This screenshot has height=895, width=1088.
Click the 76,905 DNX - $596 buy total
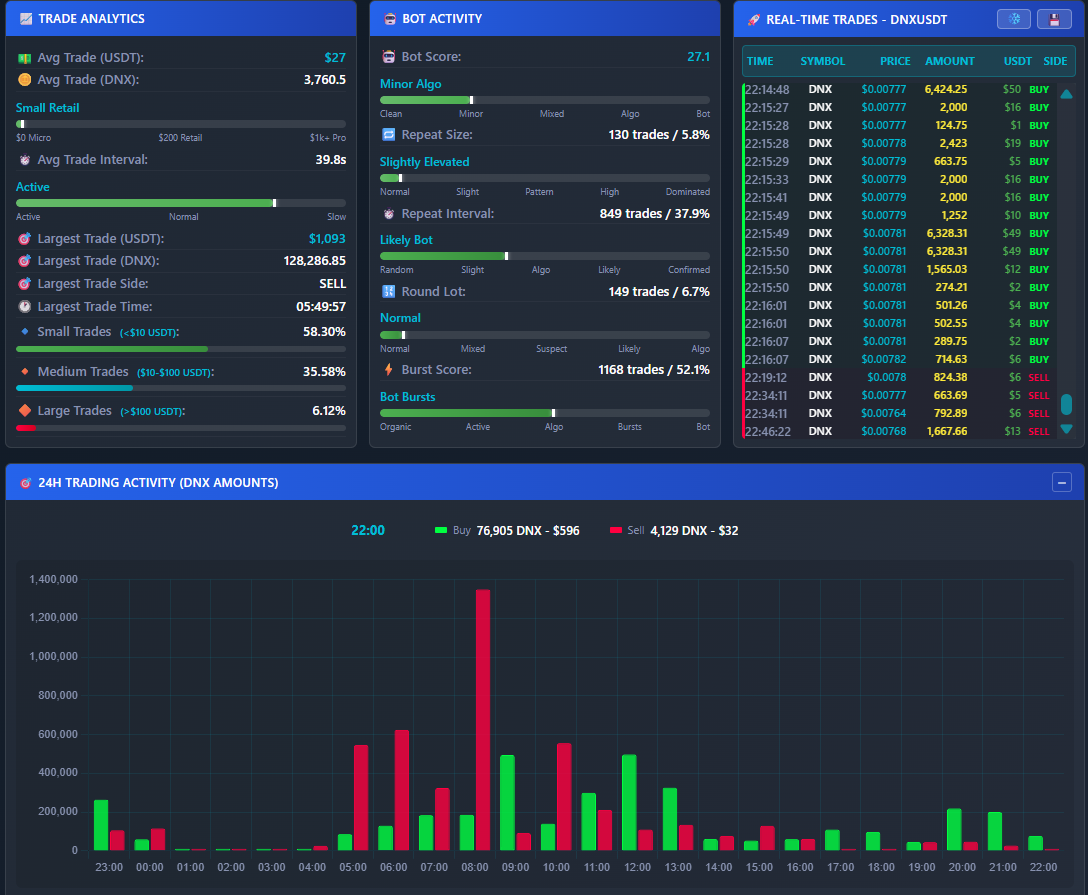coord(528,531)
